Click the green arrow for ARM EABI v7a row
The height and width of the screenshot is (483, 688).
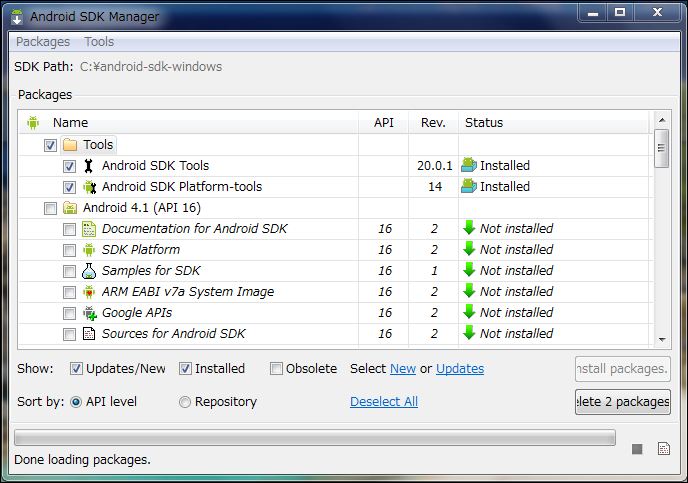469,291
